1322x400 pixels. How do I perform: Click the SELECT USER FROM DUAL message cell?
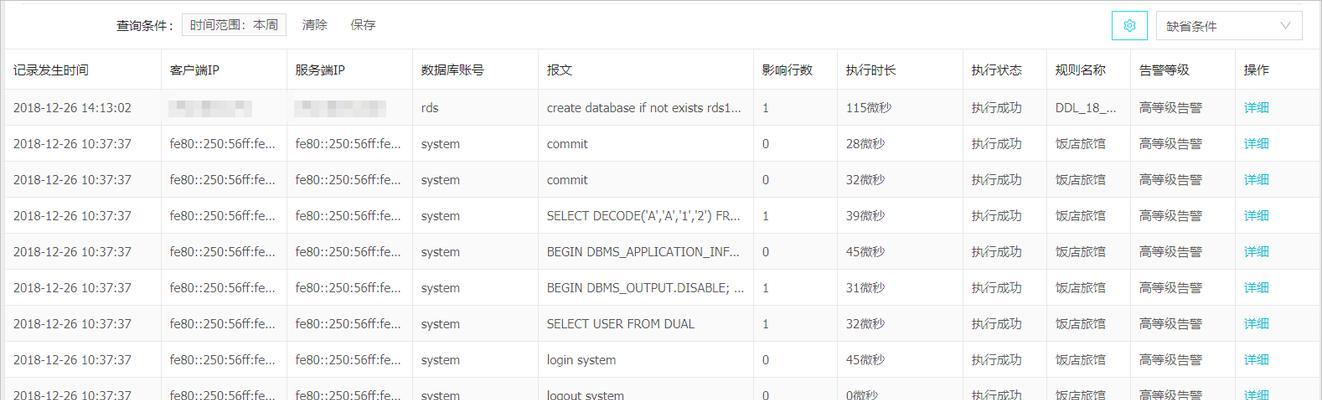(620, 324)
